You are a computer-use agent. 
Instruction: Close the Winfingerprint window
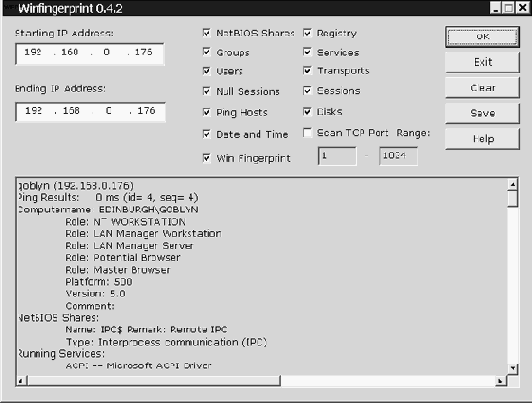522,8
